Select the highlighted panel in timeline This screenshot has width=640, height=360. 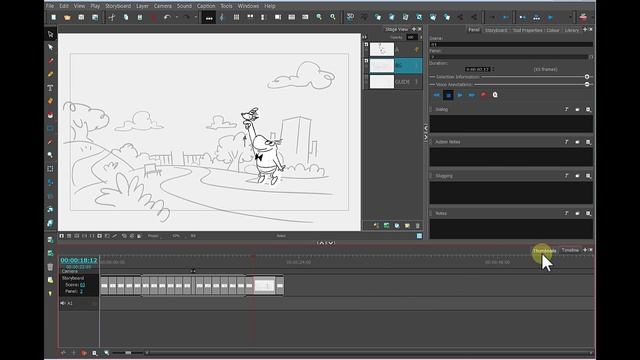coord(264,285)
